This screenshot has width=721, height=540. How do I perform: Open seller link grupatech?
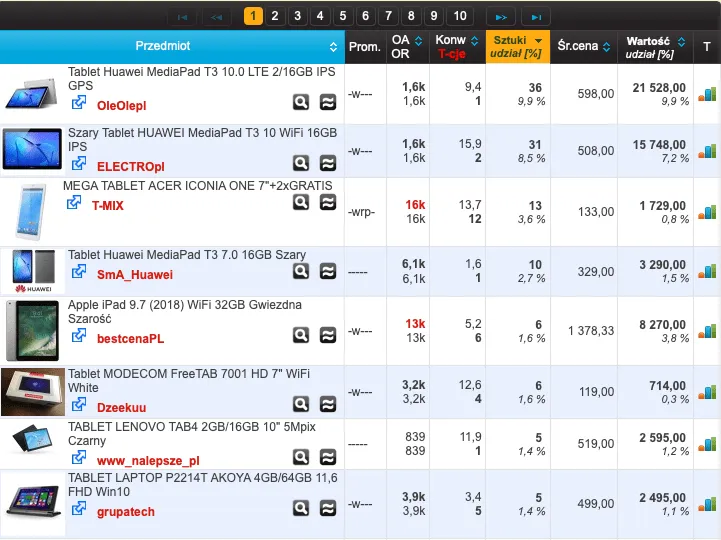click(126, 511)
